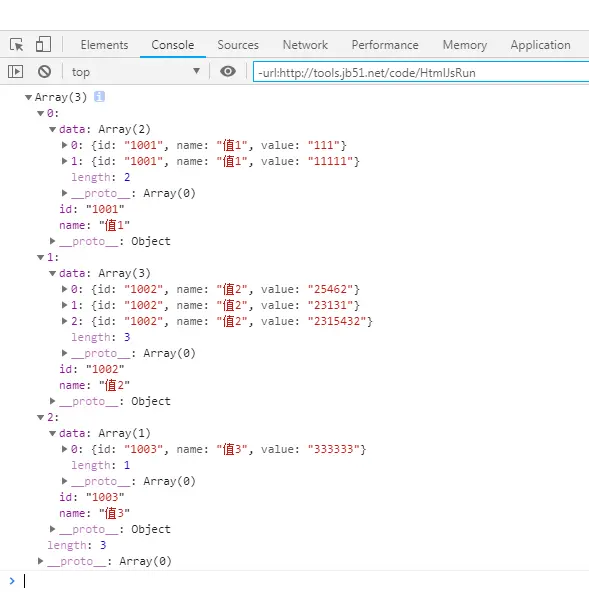Focus the console prompt input line
This screenshot has height=614, width=589.
tap(305, 581)
